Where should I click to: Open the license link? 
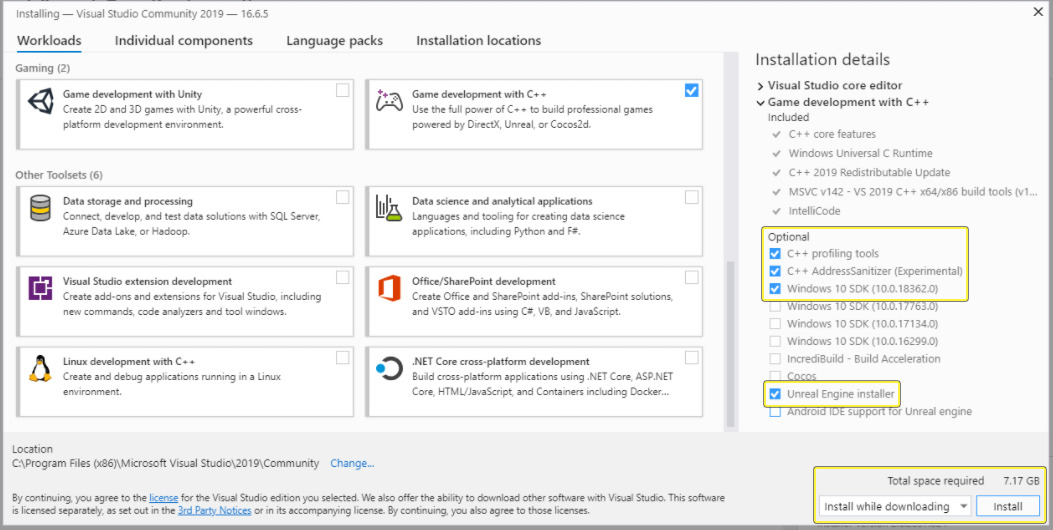coord(163,498)
